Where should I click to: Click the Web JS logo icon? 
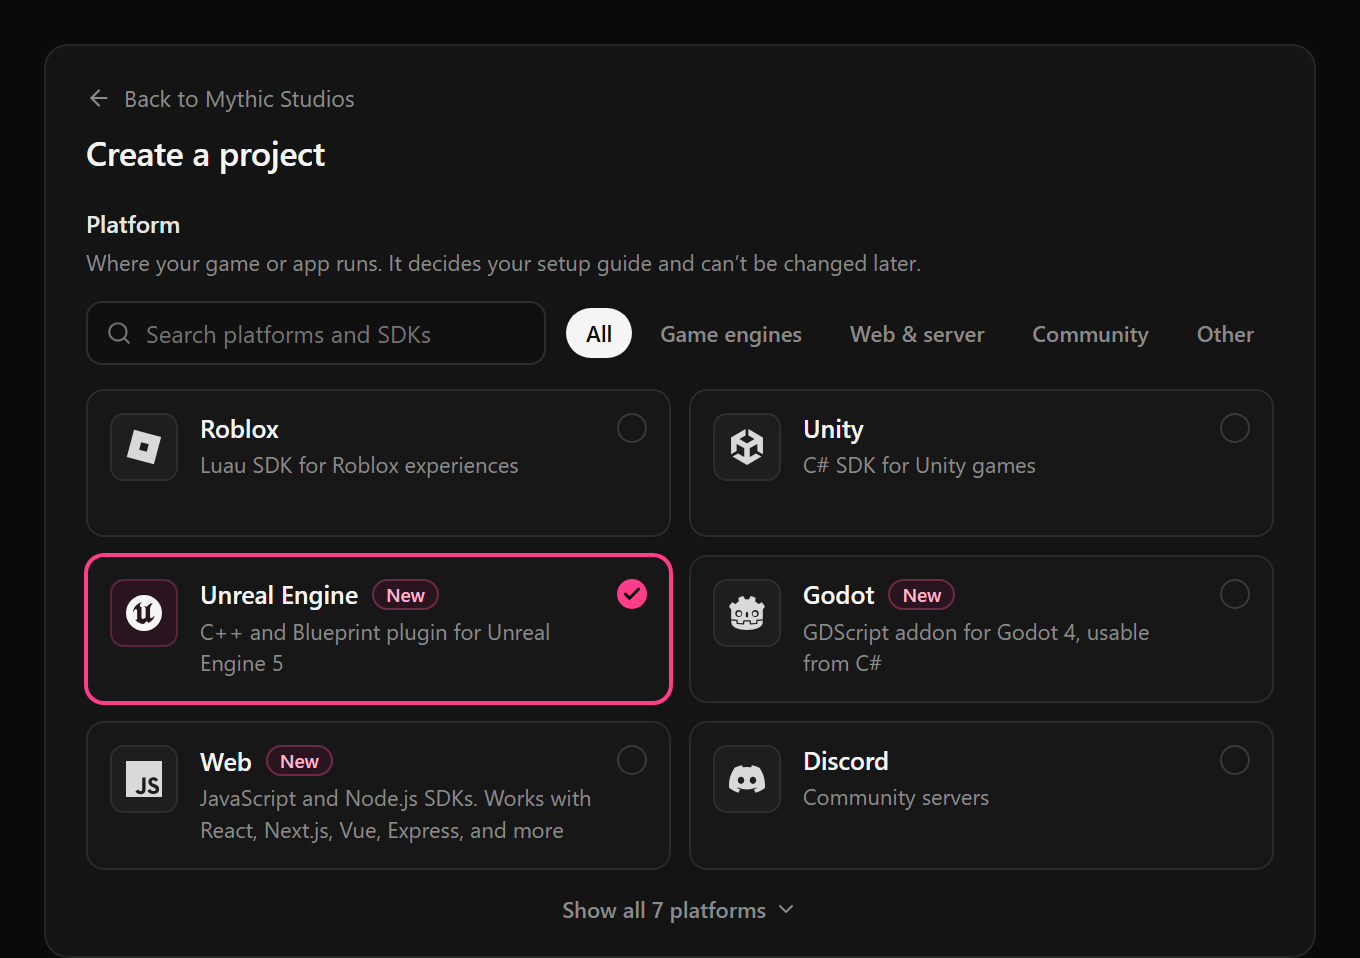144,779
